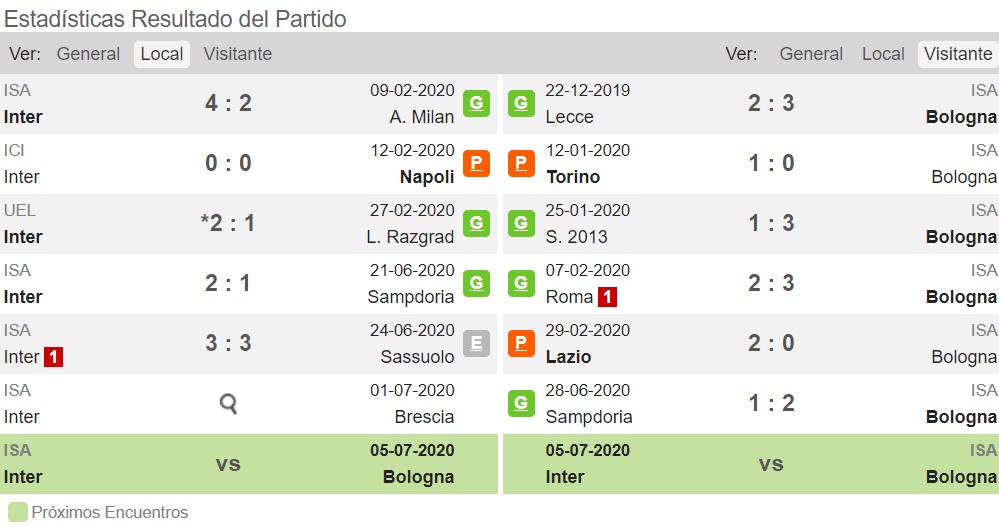Switch right panel to Local view
Screen dimensions: 999x527
click(x=883, y=54)
